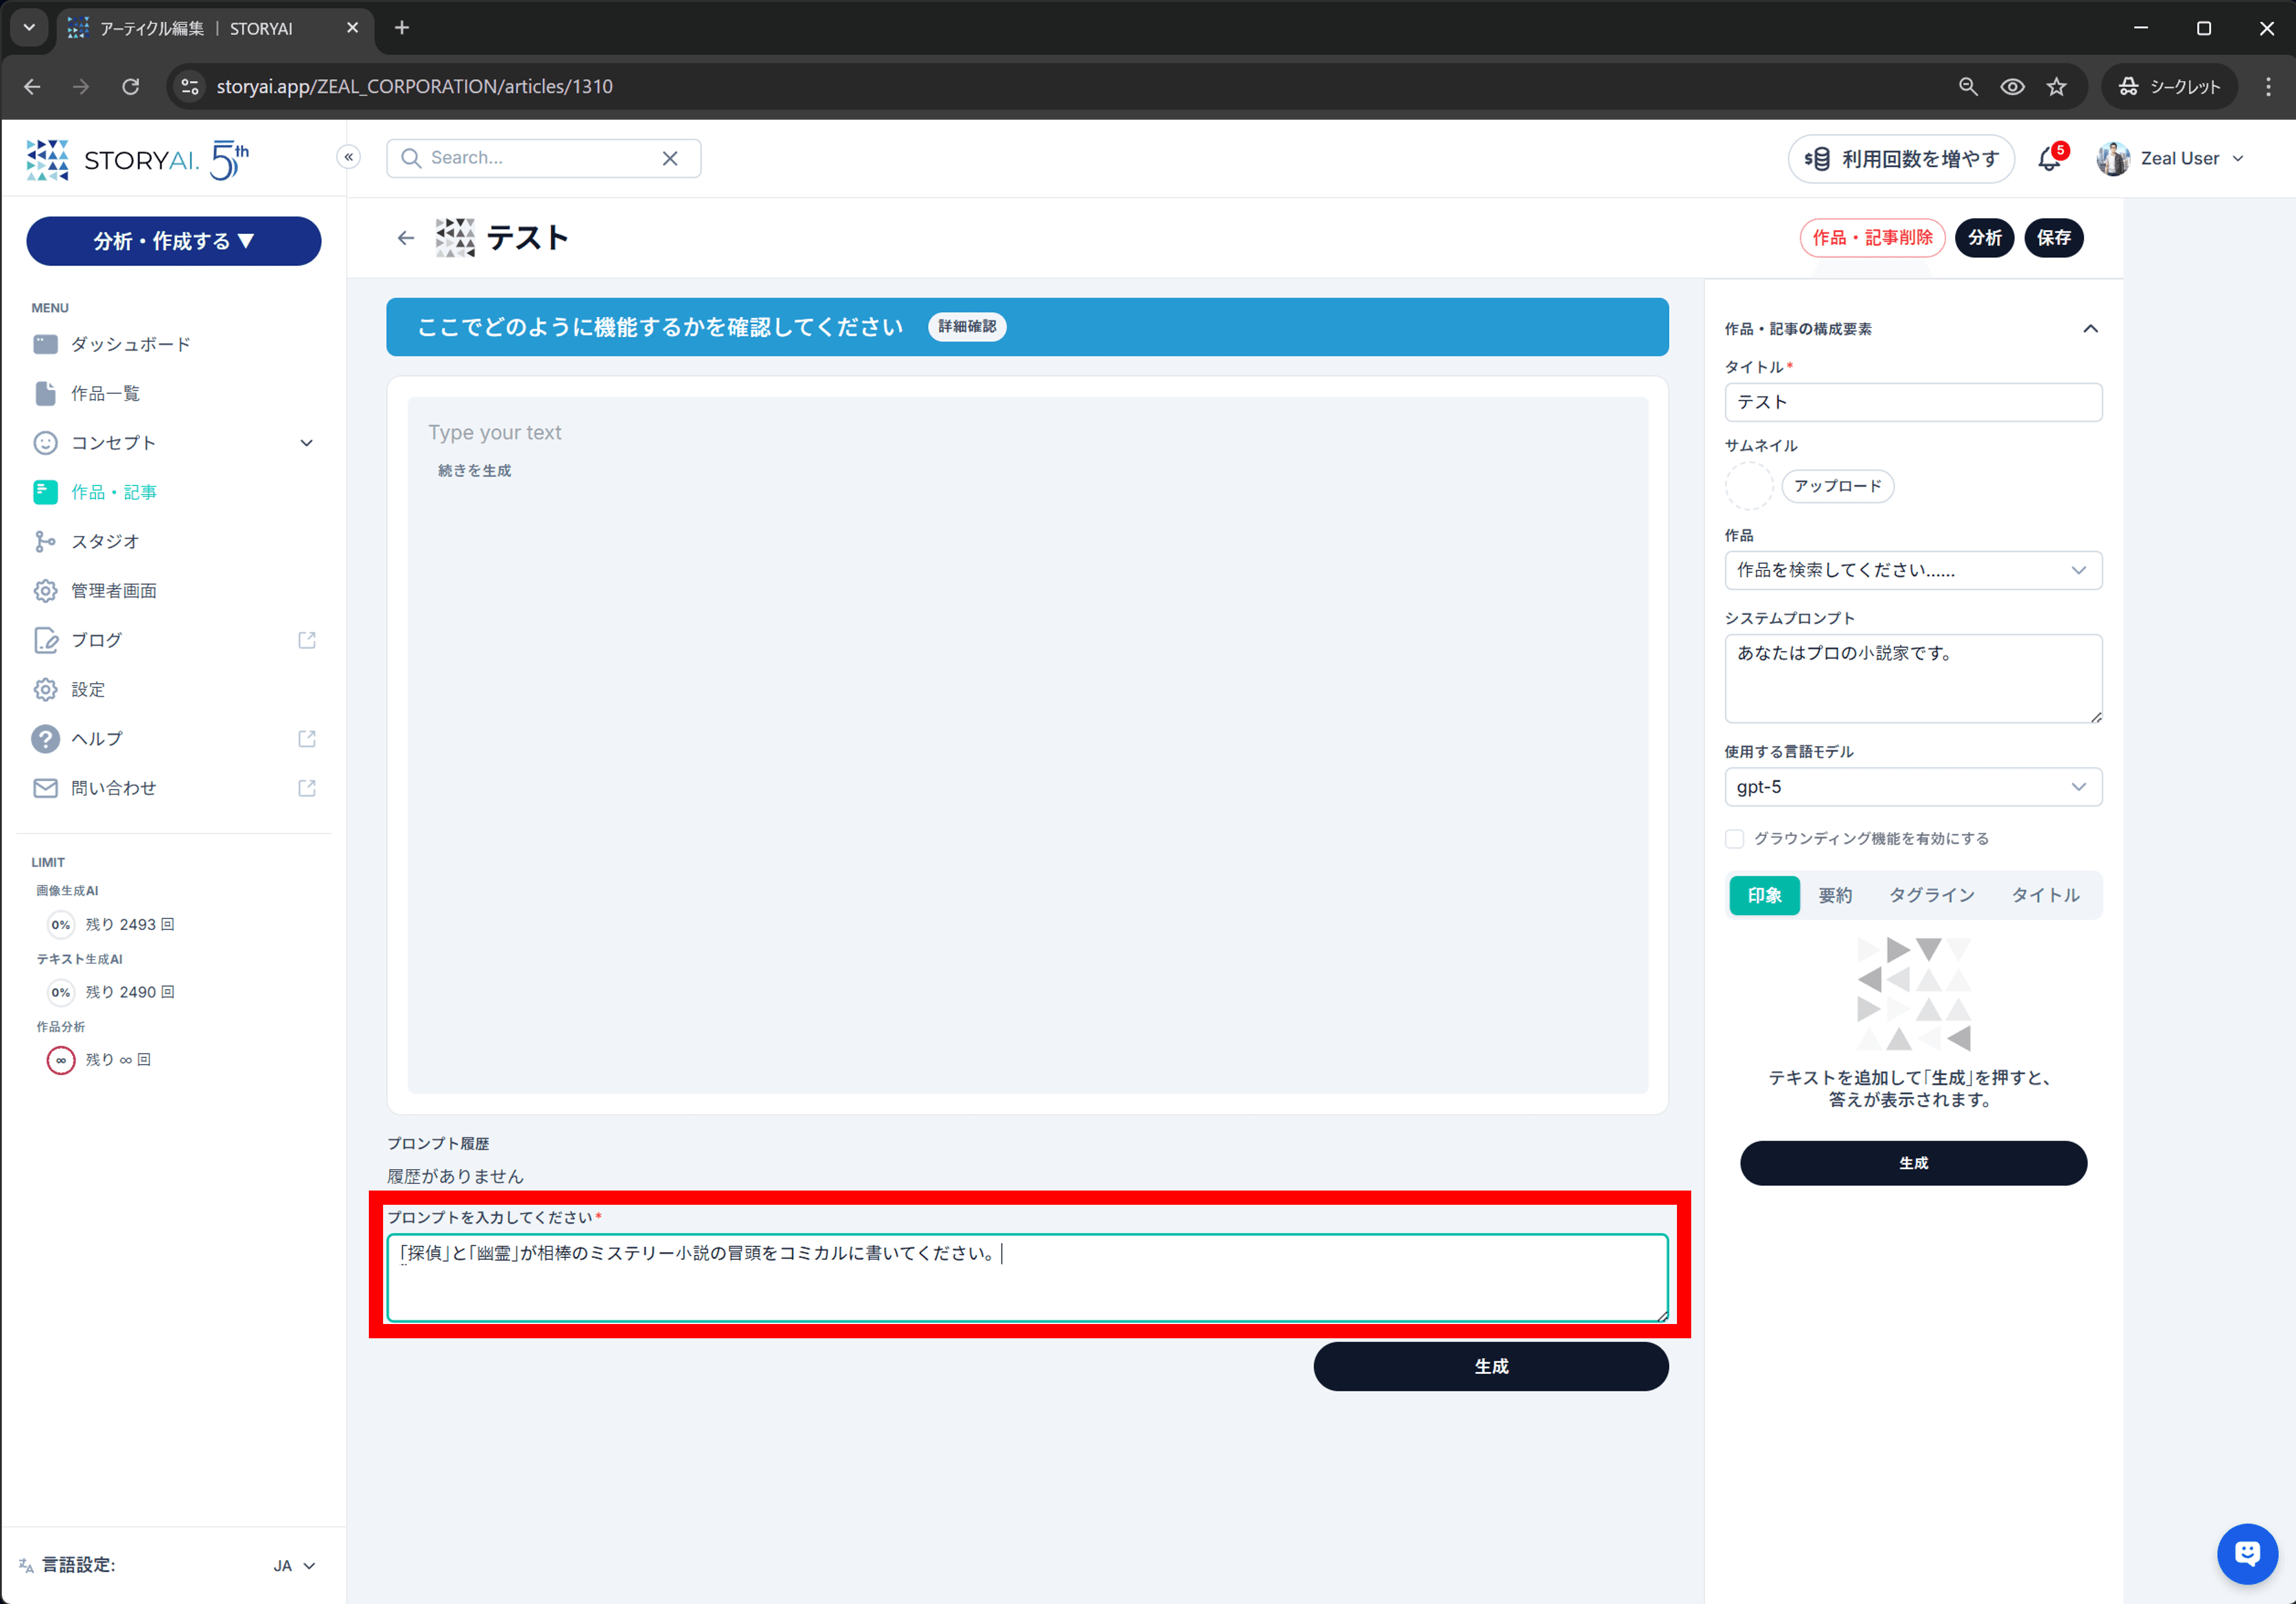This screenshot has height=1604, width=2296.
Task: Bookmark this page with the star icon
Action: click(2056, 87)
